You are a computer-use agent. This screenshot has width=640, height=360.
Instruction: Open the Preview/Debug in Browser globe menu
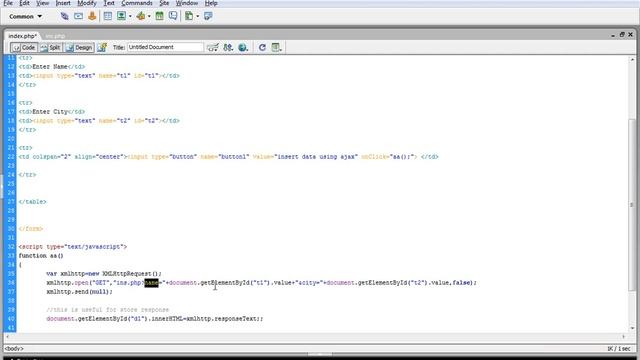(x=243, y=47)
